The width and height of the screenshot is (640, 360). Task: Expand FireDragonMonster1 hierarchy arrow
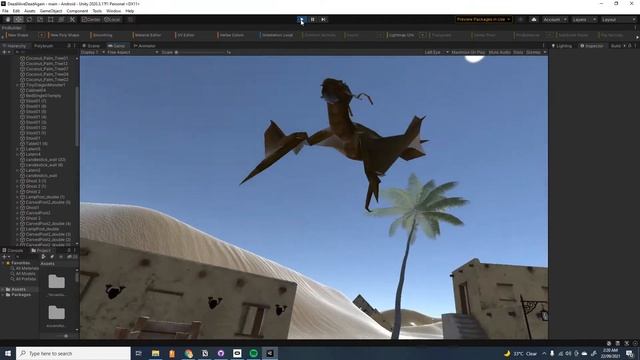click(18, 85)
